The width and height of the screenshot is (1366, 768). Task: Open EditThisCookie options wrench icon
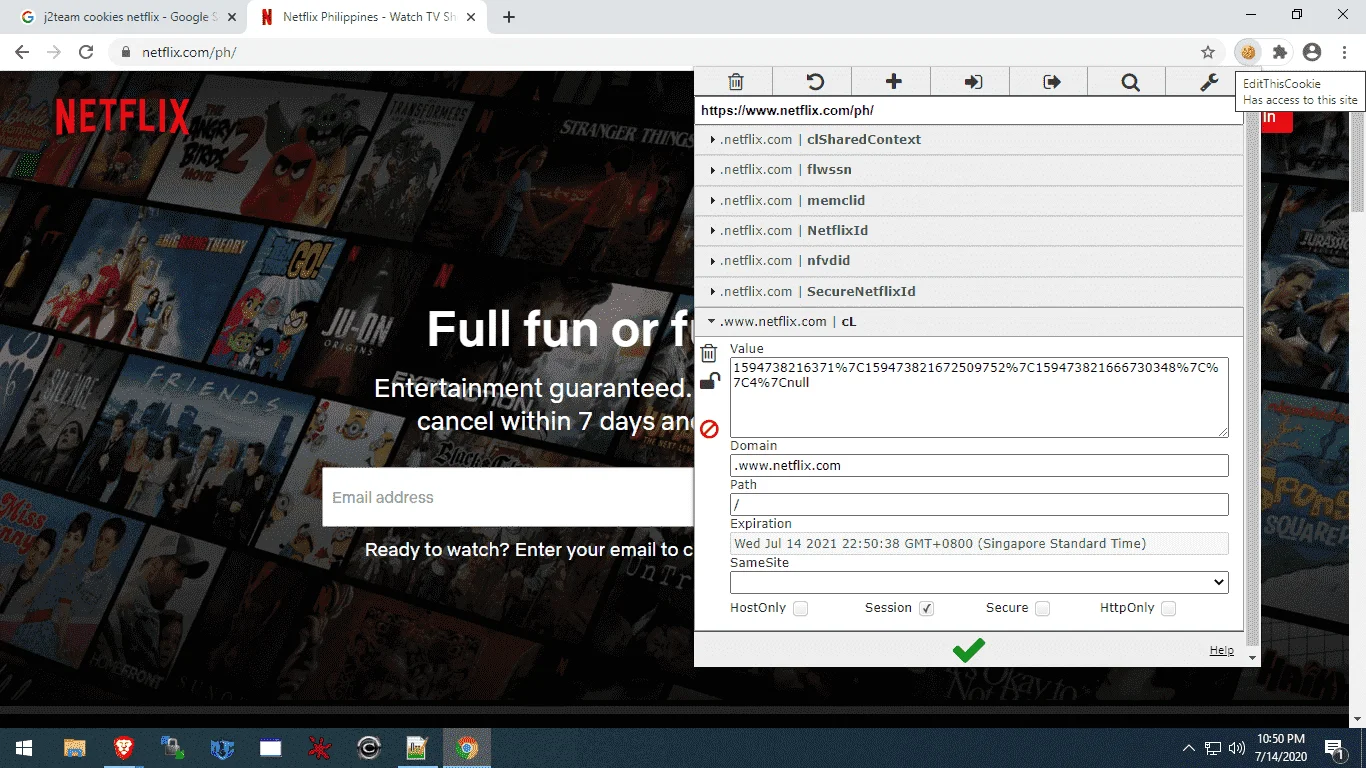tap(1208, 82)
